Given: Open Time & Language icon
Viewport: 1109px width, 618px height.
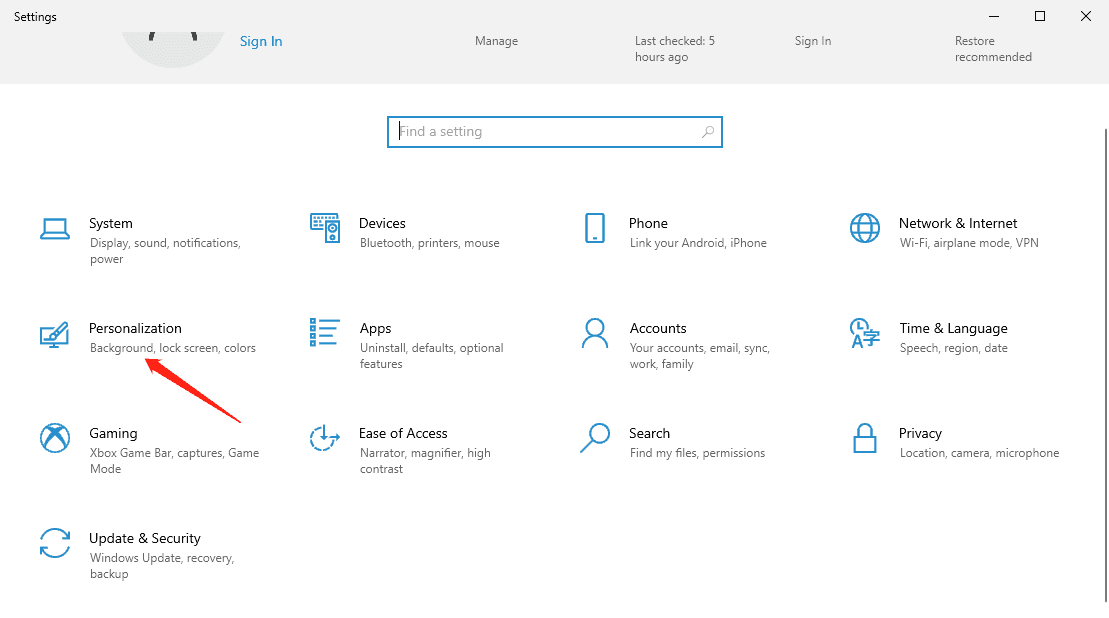Looking at the screenshot, I should pyautogui.click(x=864, y=333).
